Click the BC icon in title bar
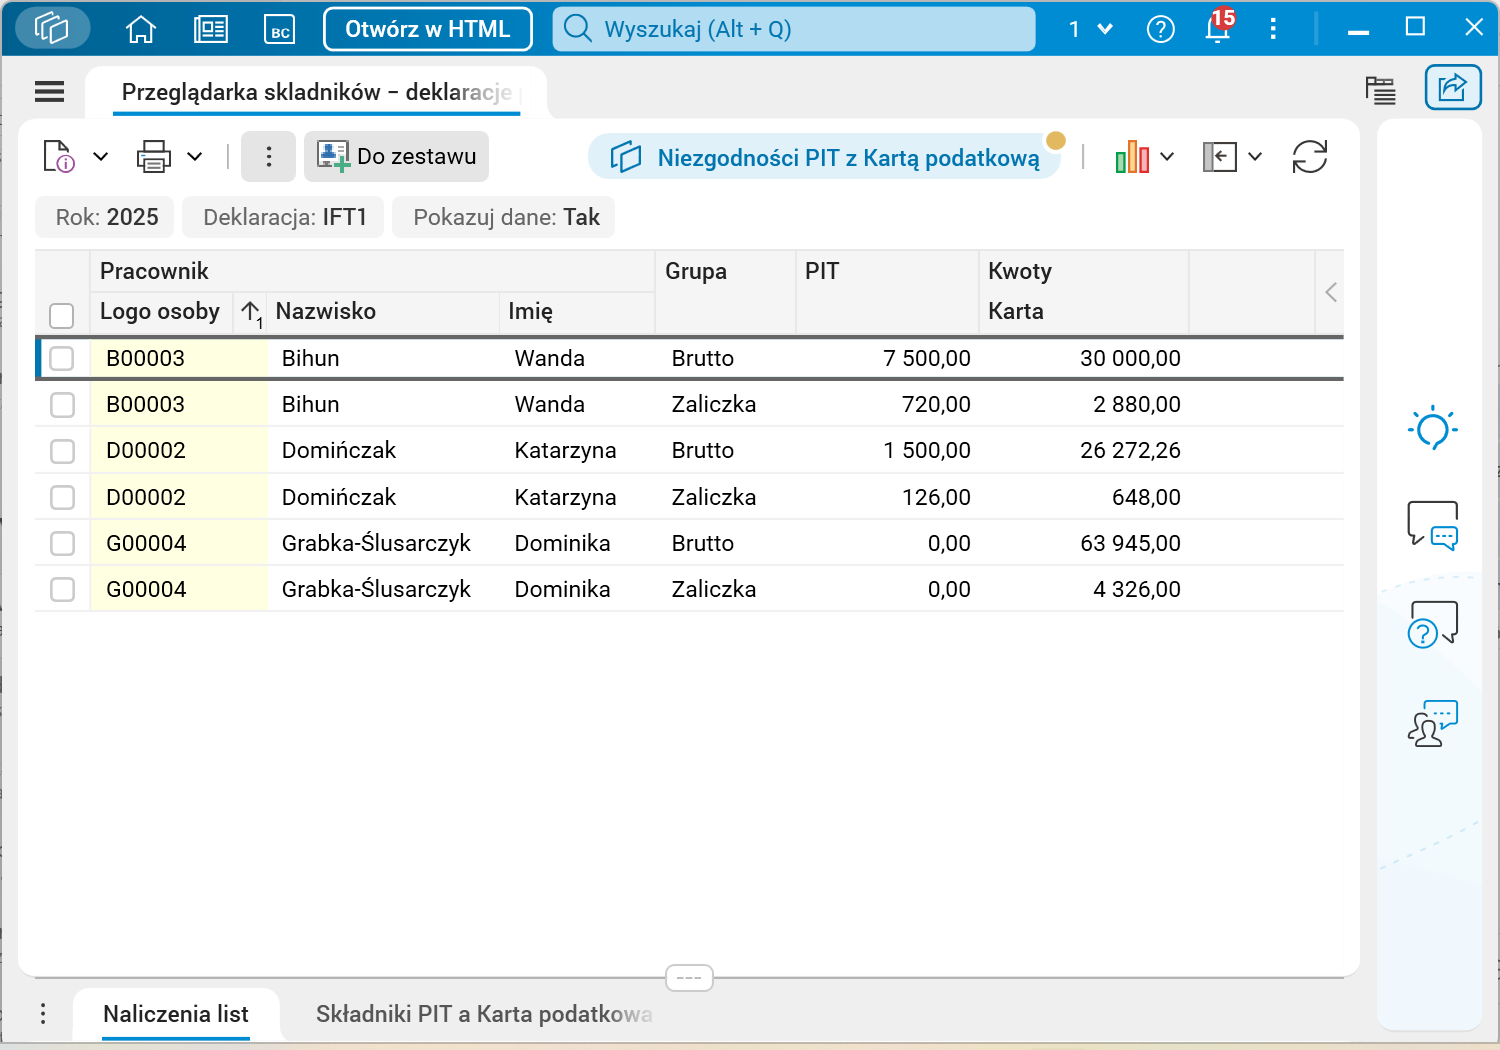 coord(280,30)
